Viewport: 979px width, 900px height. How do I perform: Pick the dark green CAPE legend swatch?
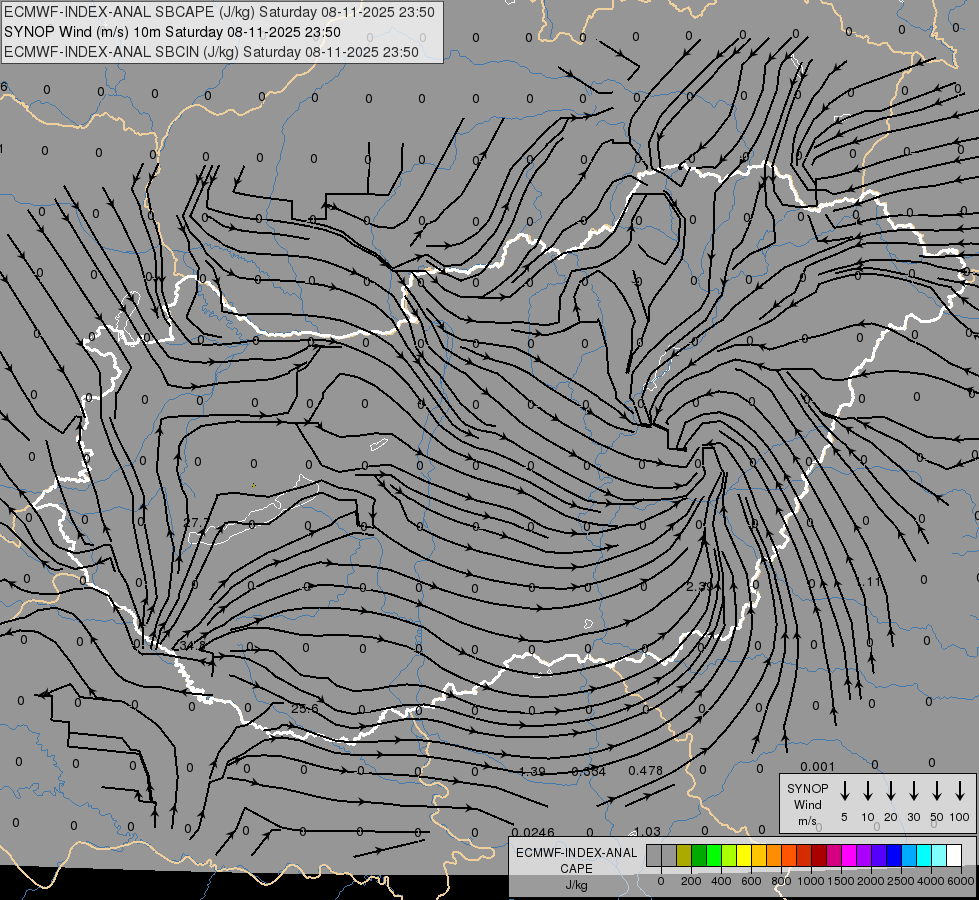699,855
